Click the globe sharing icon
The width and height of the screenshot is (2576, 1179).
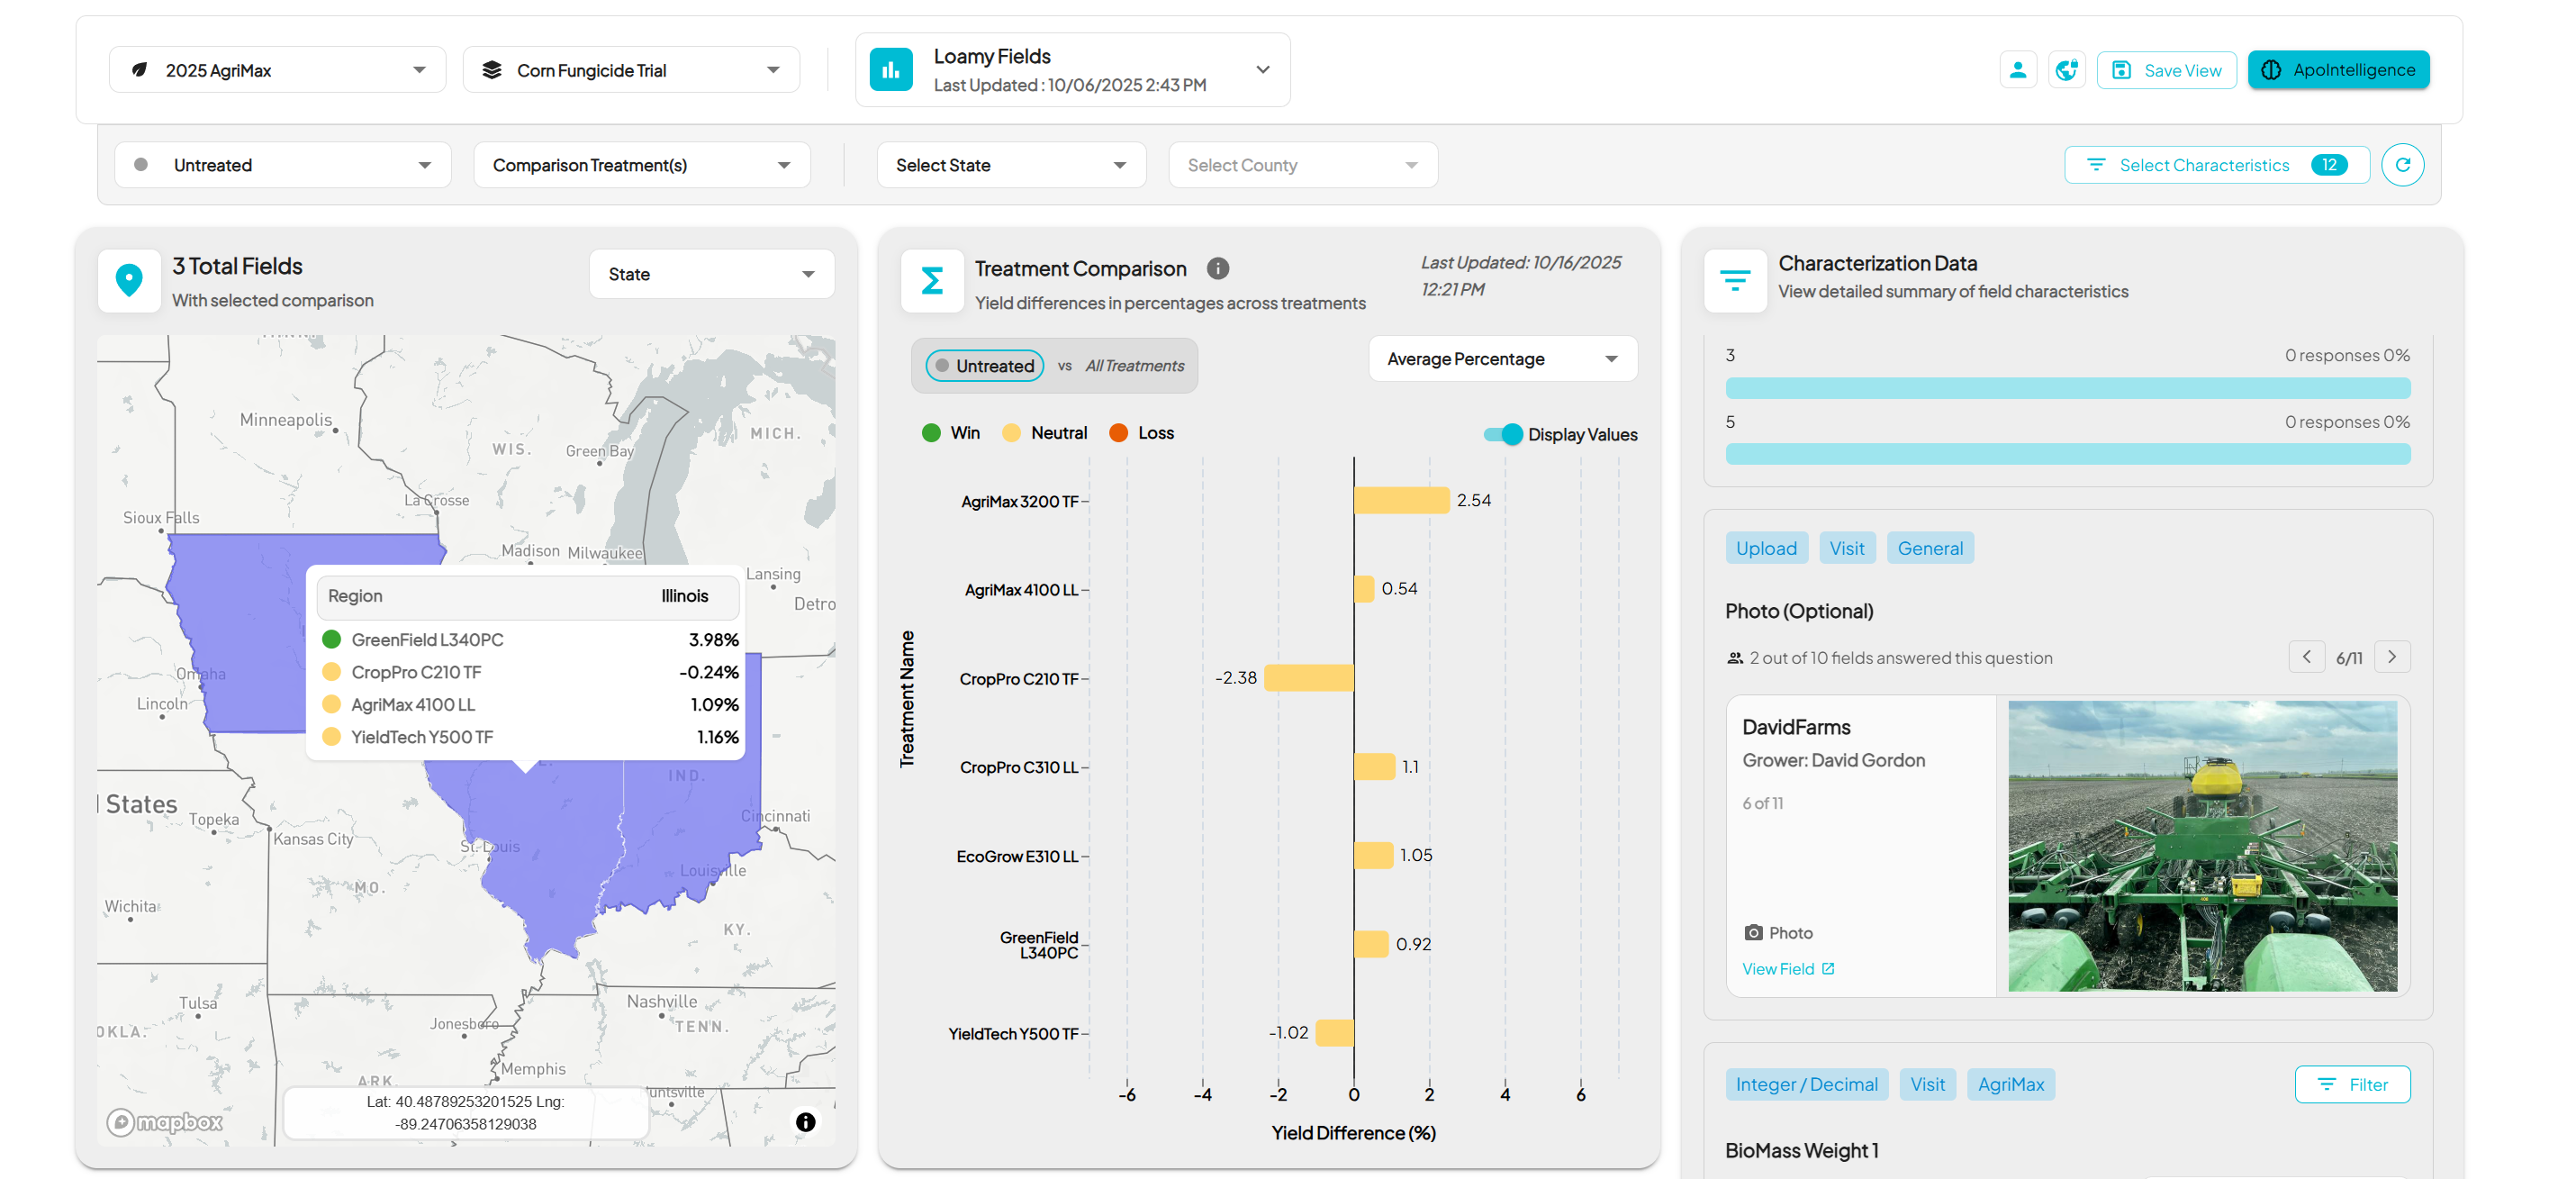[2066, 70]
